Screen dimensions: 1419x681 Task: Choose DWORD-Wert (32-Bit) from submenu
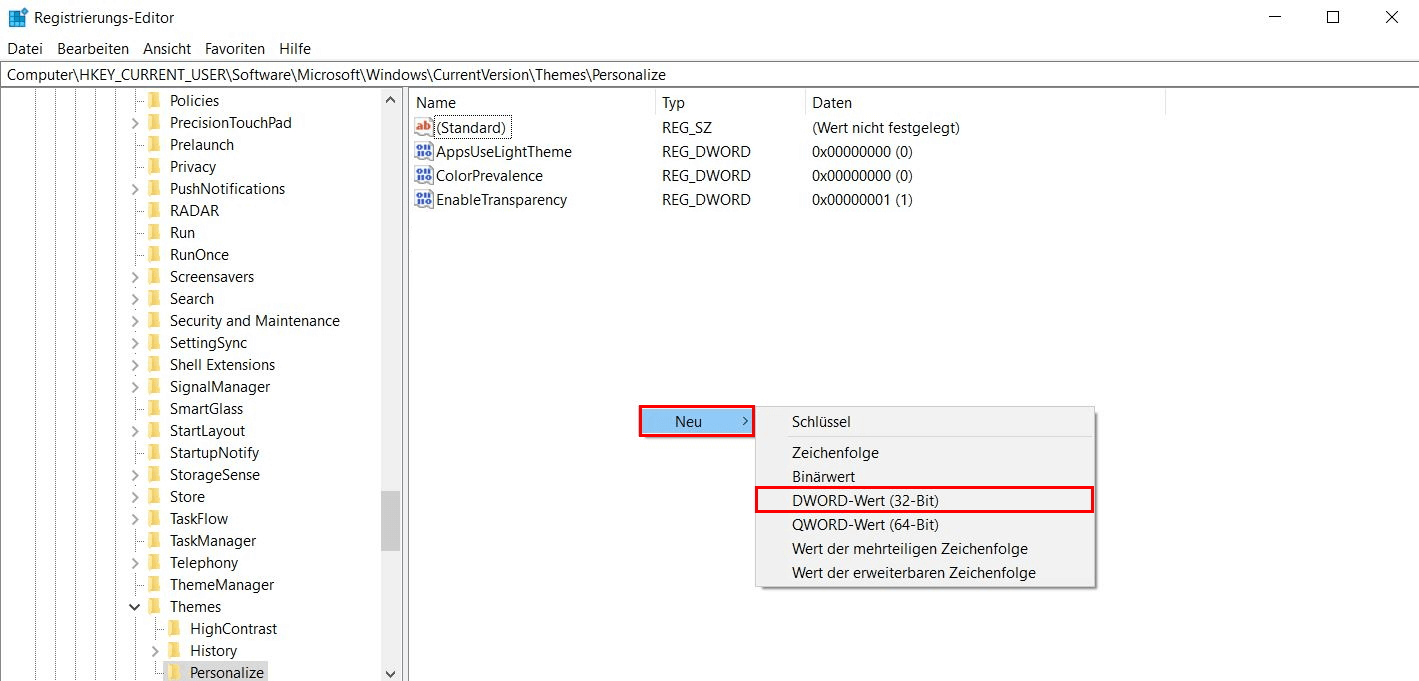pos(924,500)
